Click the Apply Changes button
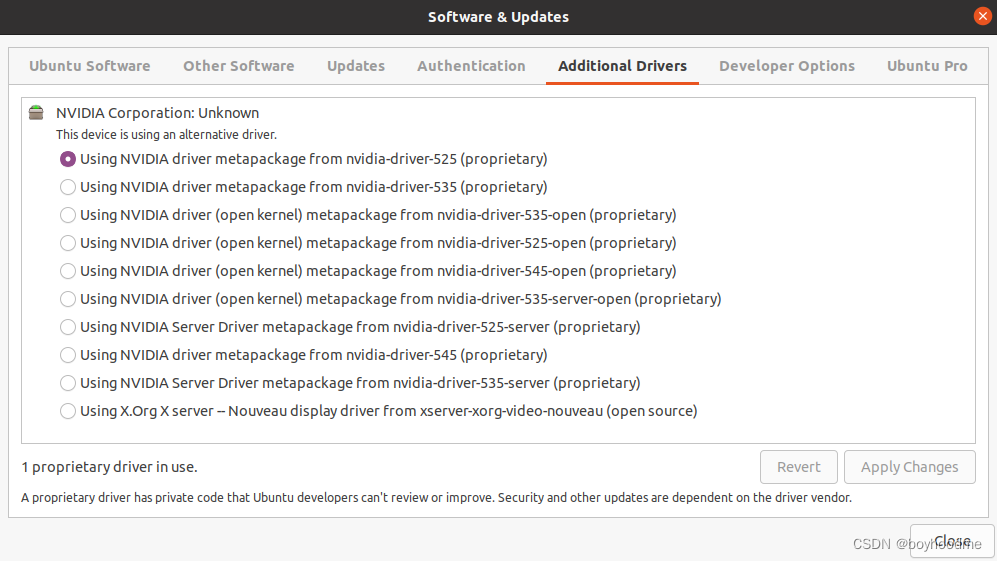997x561 pixels. pos(909,467)
